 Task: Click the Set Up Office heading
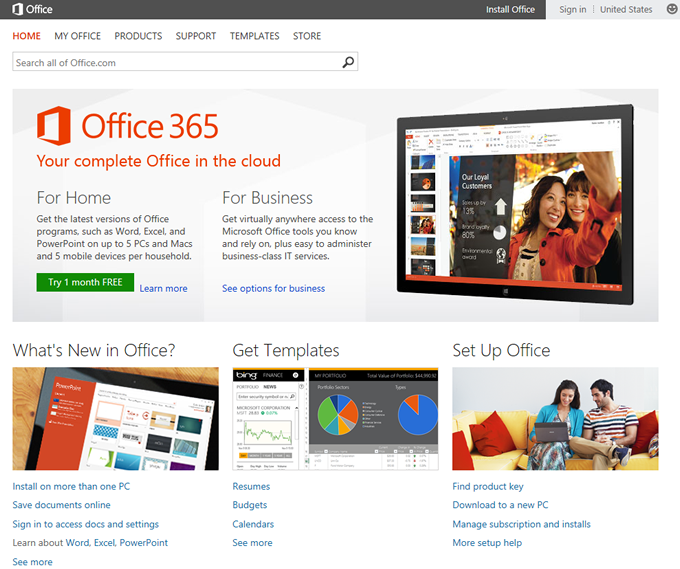(501, 350)
